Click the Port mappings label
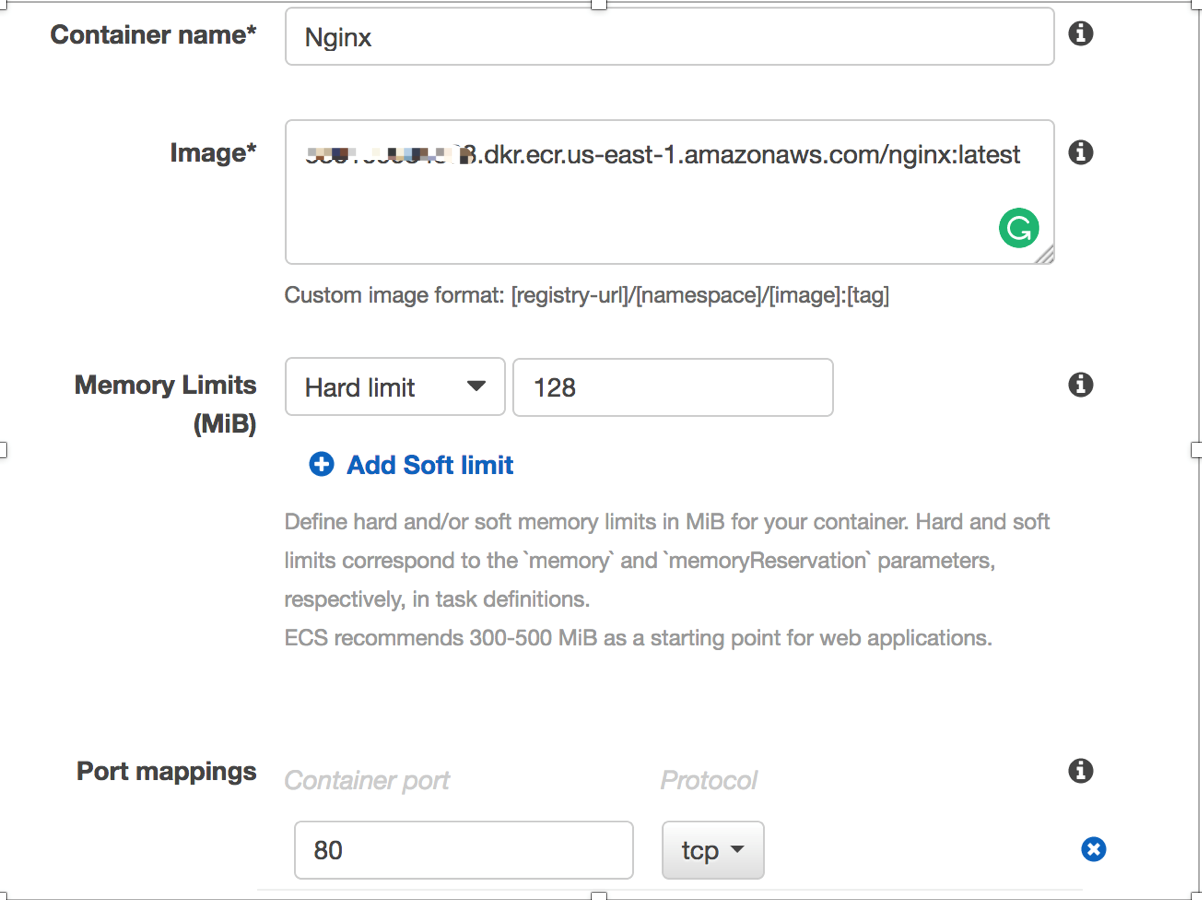 pos(167,772)
